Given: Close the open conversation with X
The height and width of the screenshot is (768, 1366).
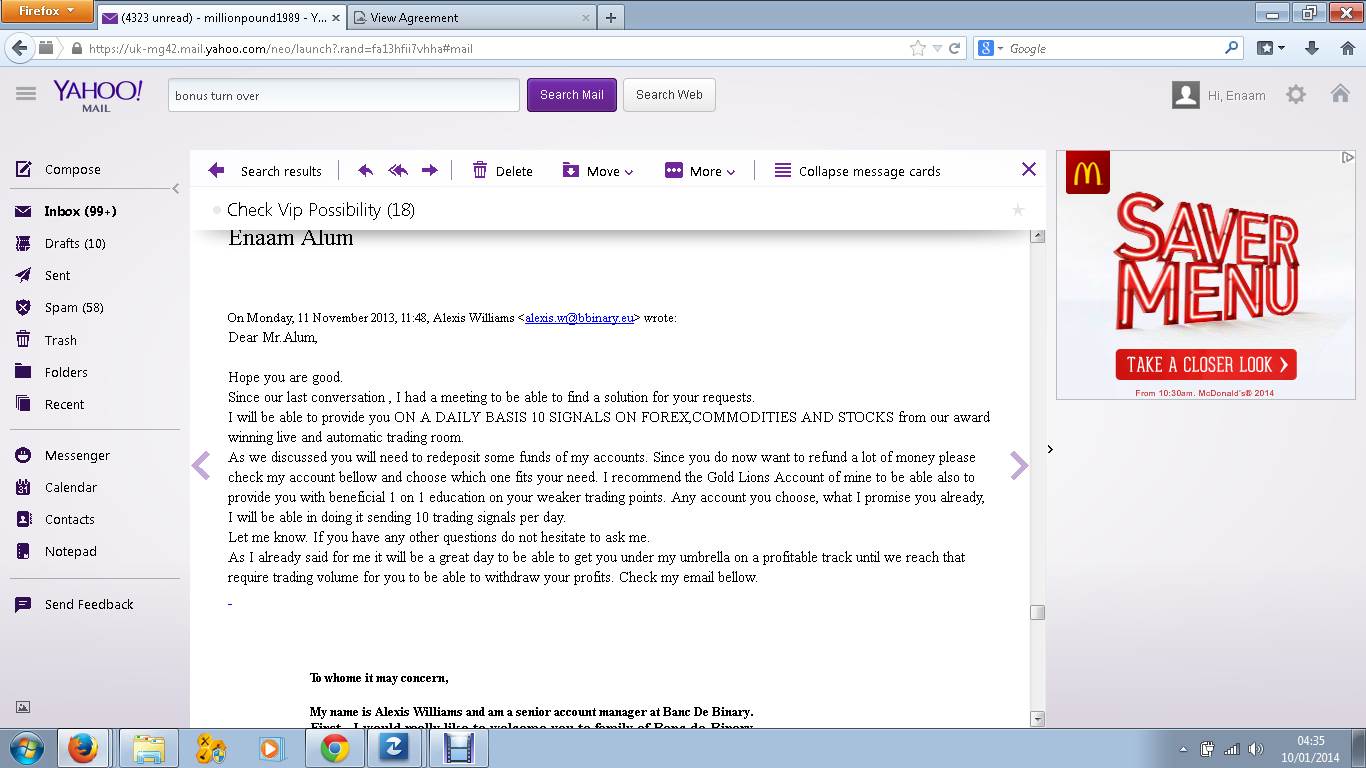Looking at the screenshot, I should (x=1029, y=169).
